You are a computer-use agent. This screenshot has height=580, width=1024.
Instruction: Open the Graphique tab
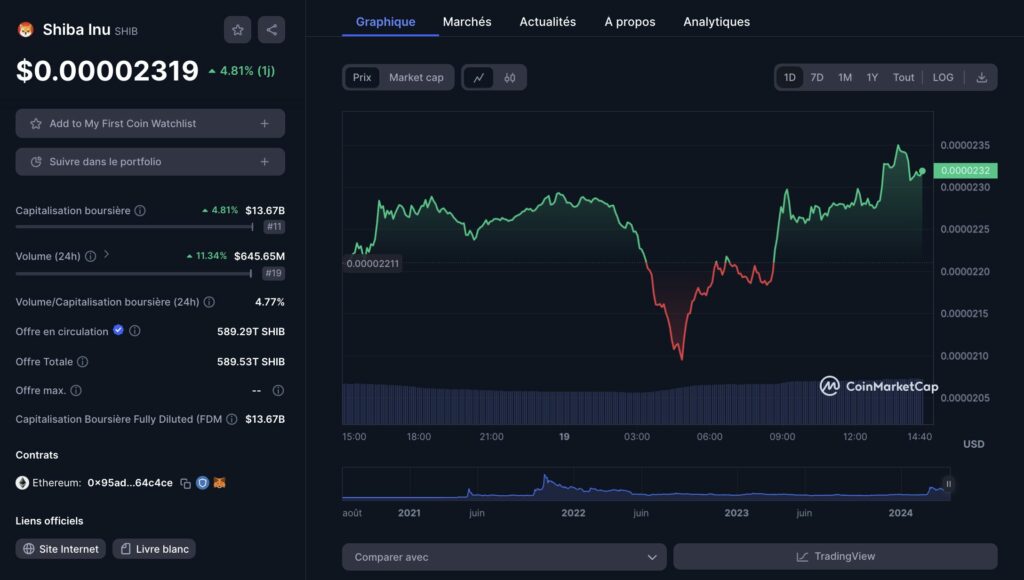[x=385, y=22]
